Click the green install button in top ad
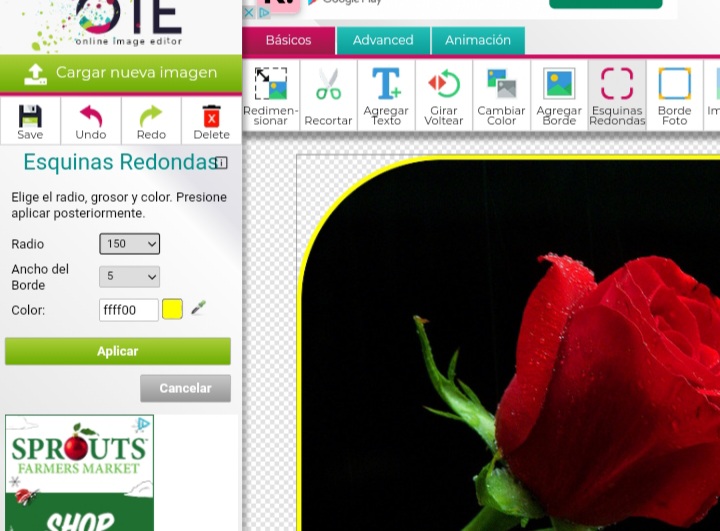Screen dimensions: 720x531 coord(606,3)
